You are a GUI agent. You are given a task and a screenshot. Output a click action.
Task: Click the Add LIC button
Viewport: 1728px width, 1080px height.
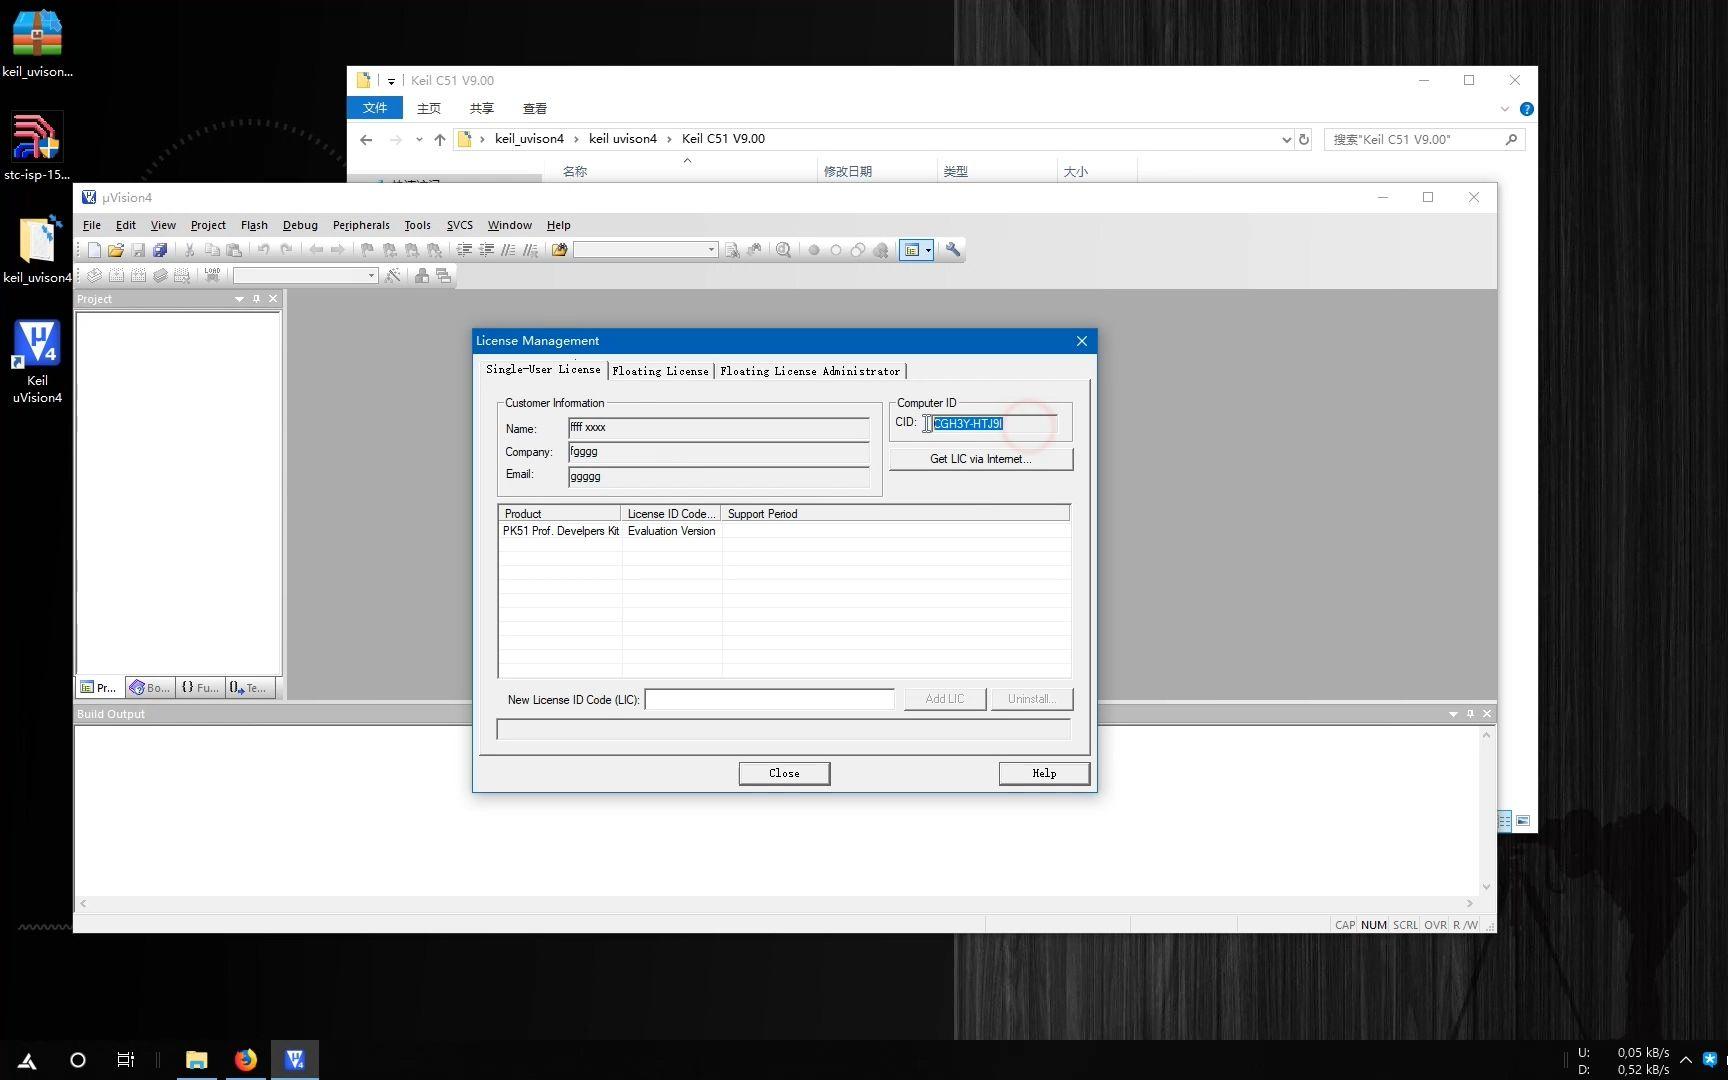tap(945, 699)
